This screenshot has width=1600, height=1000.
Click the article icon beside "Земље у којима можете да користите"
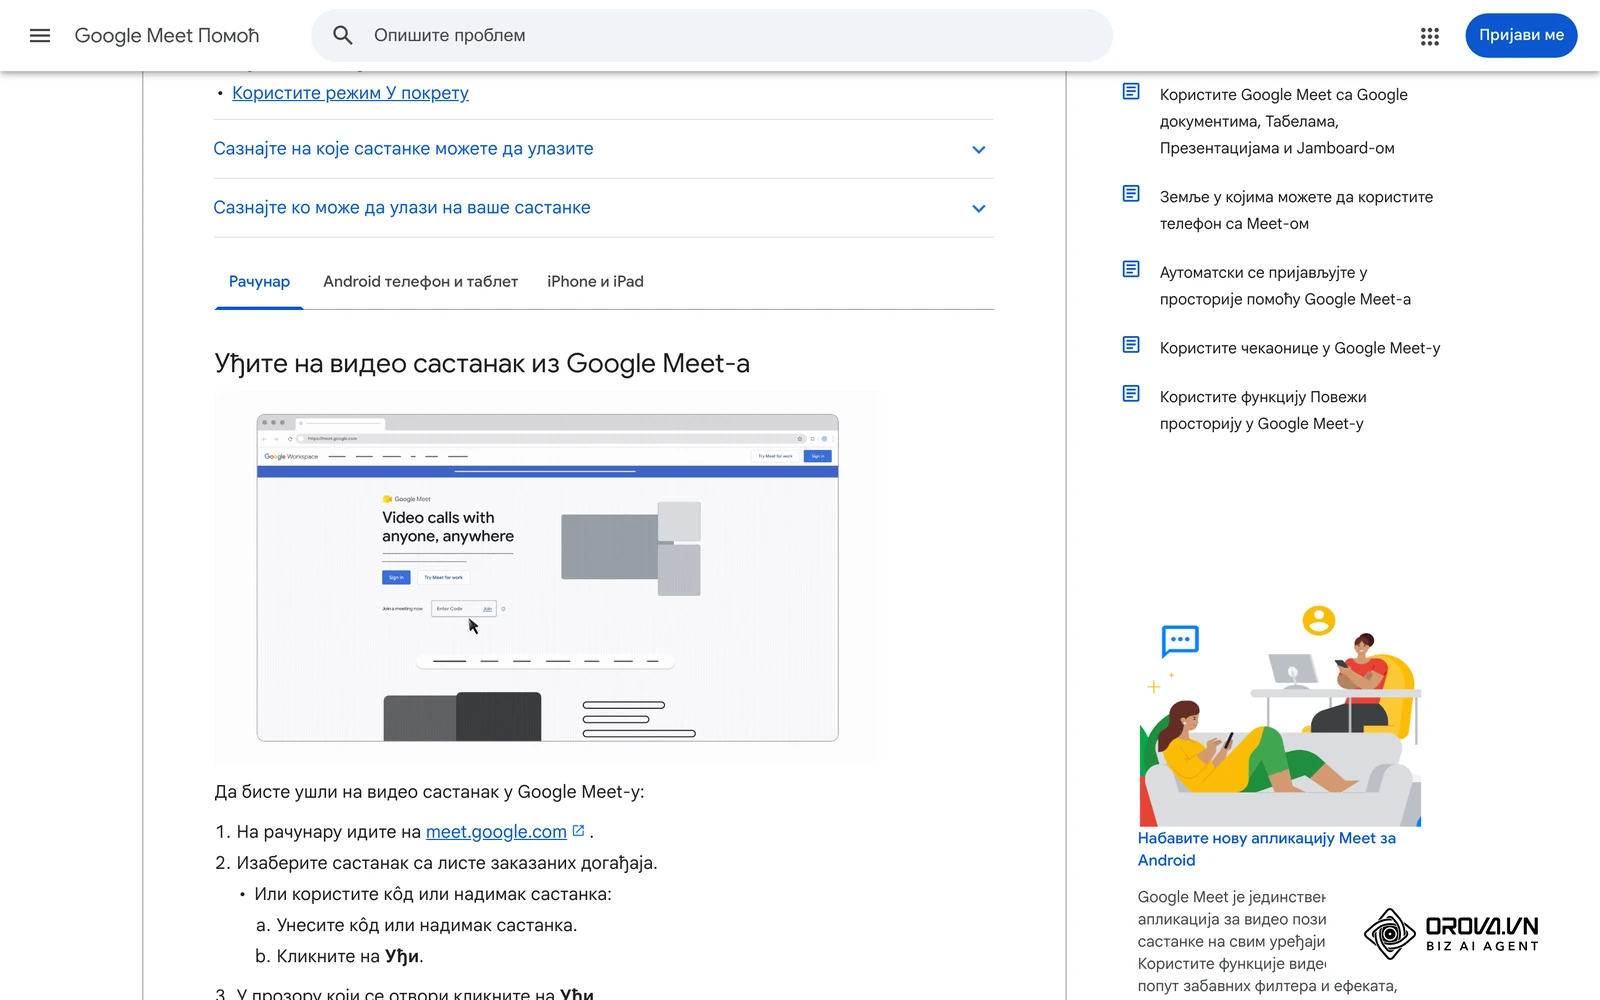[x=1131, y=194]
